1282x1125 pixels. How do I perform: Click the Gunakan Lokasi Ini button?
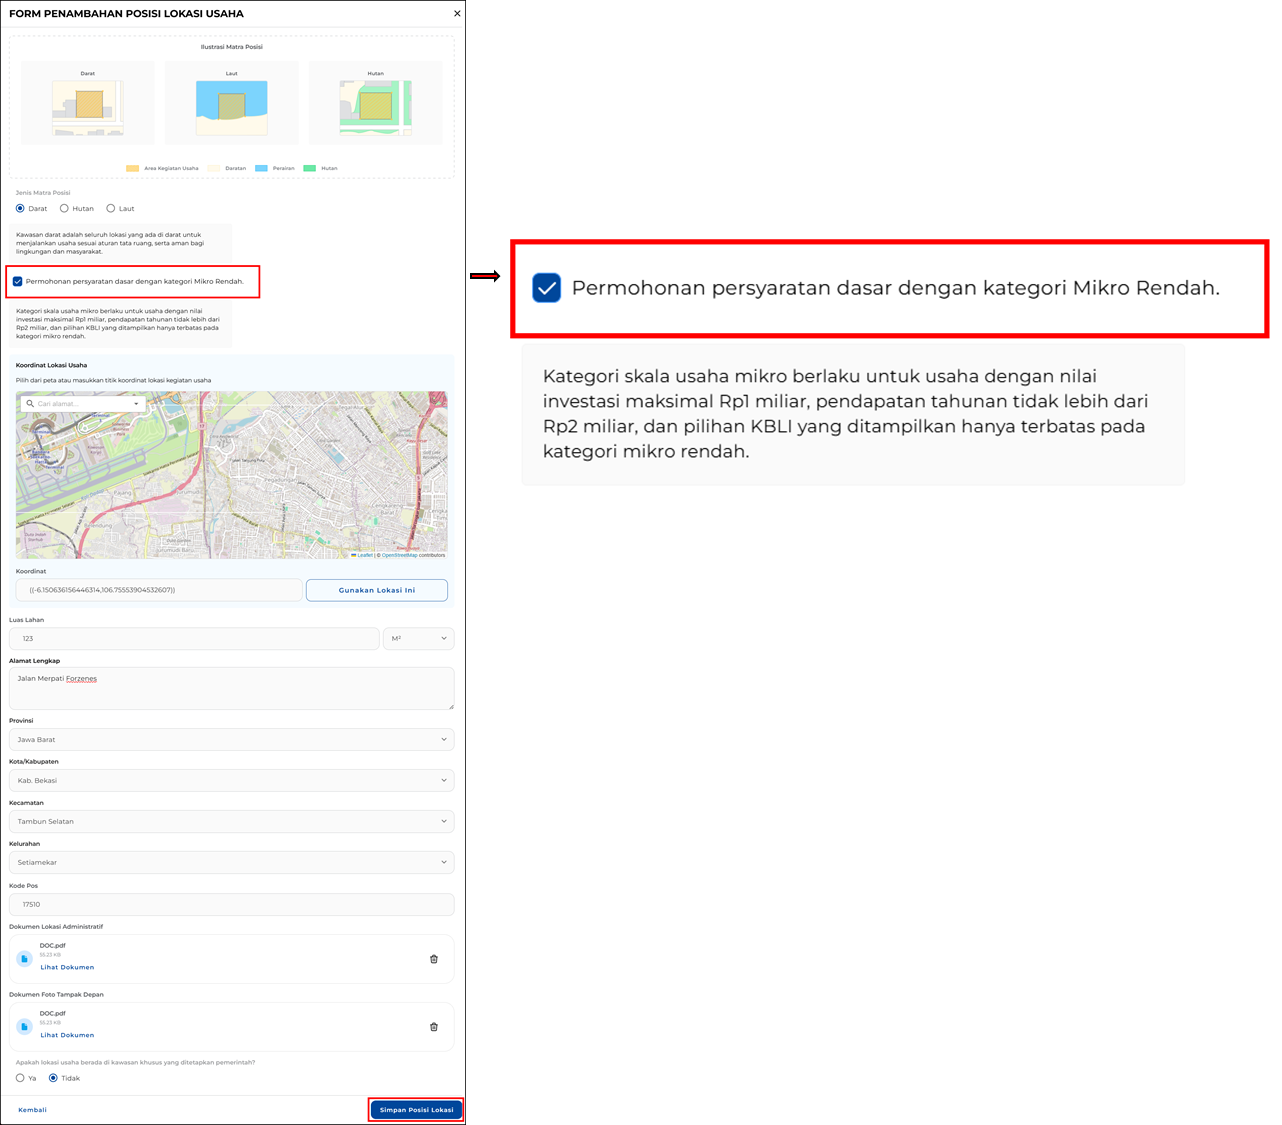[376, 591]
